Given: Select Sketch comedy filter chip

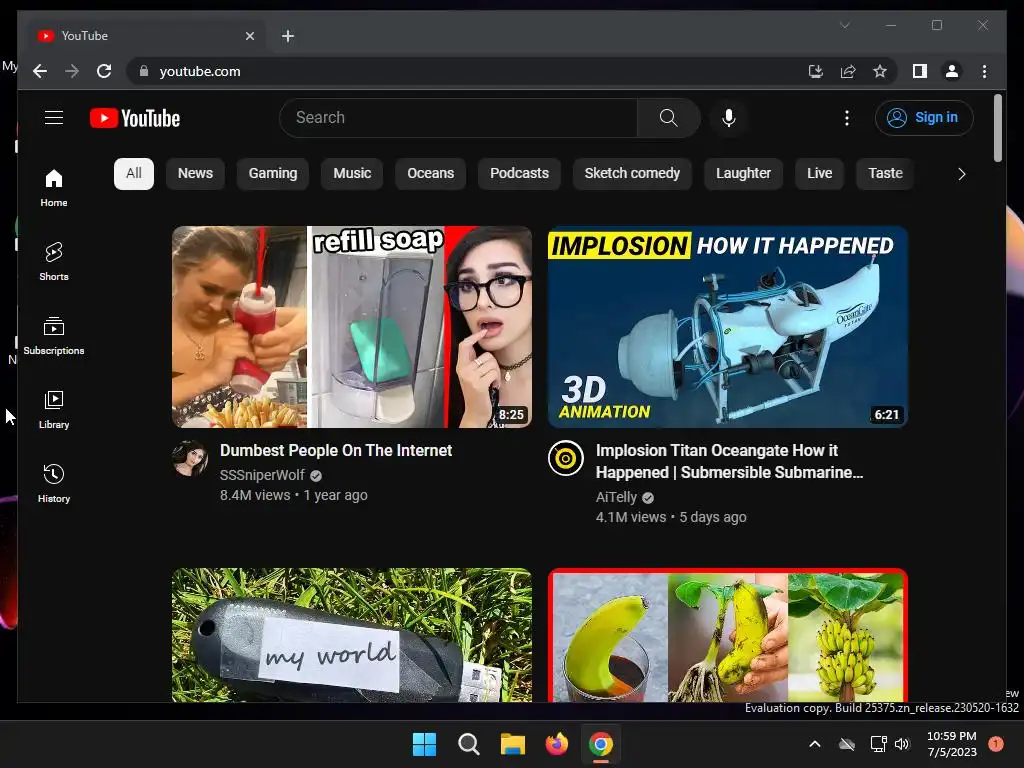Looking at the screenshot, I should (x=632, y=174).
